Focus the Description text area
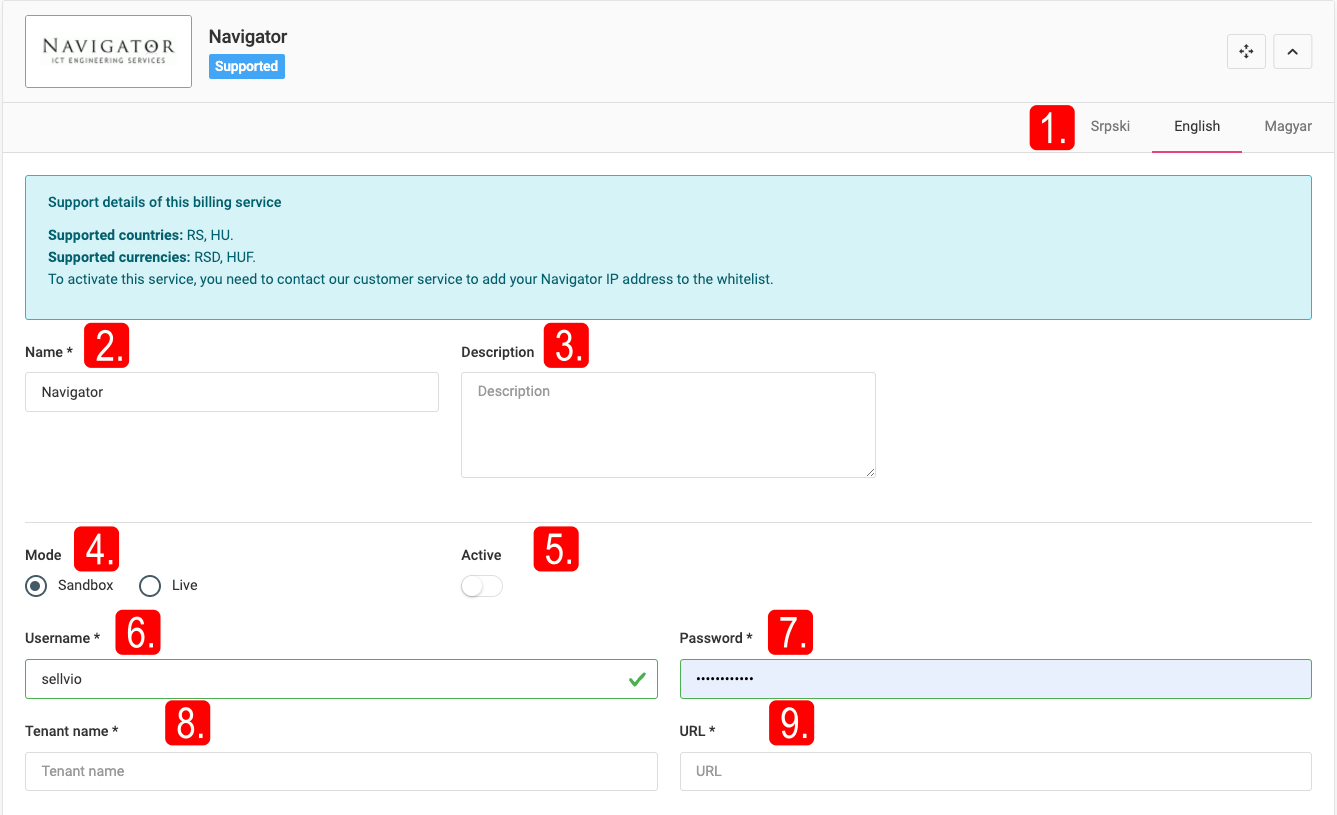Image resolution: width=1337 pixels, height=815 pixels. 667,424
